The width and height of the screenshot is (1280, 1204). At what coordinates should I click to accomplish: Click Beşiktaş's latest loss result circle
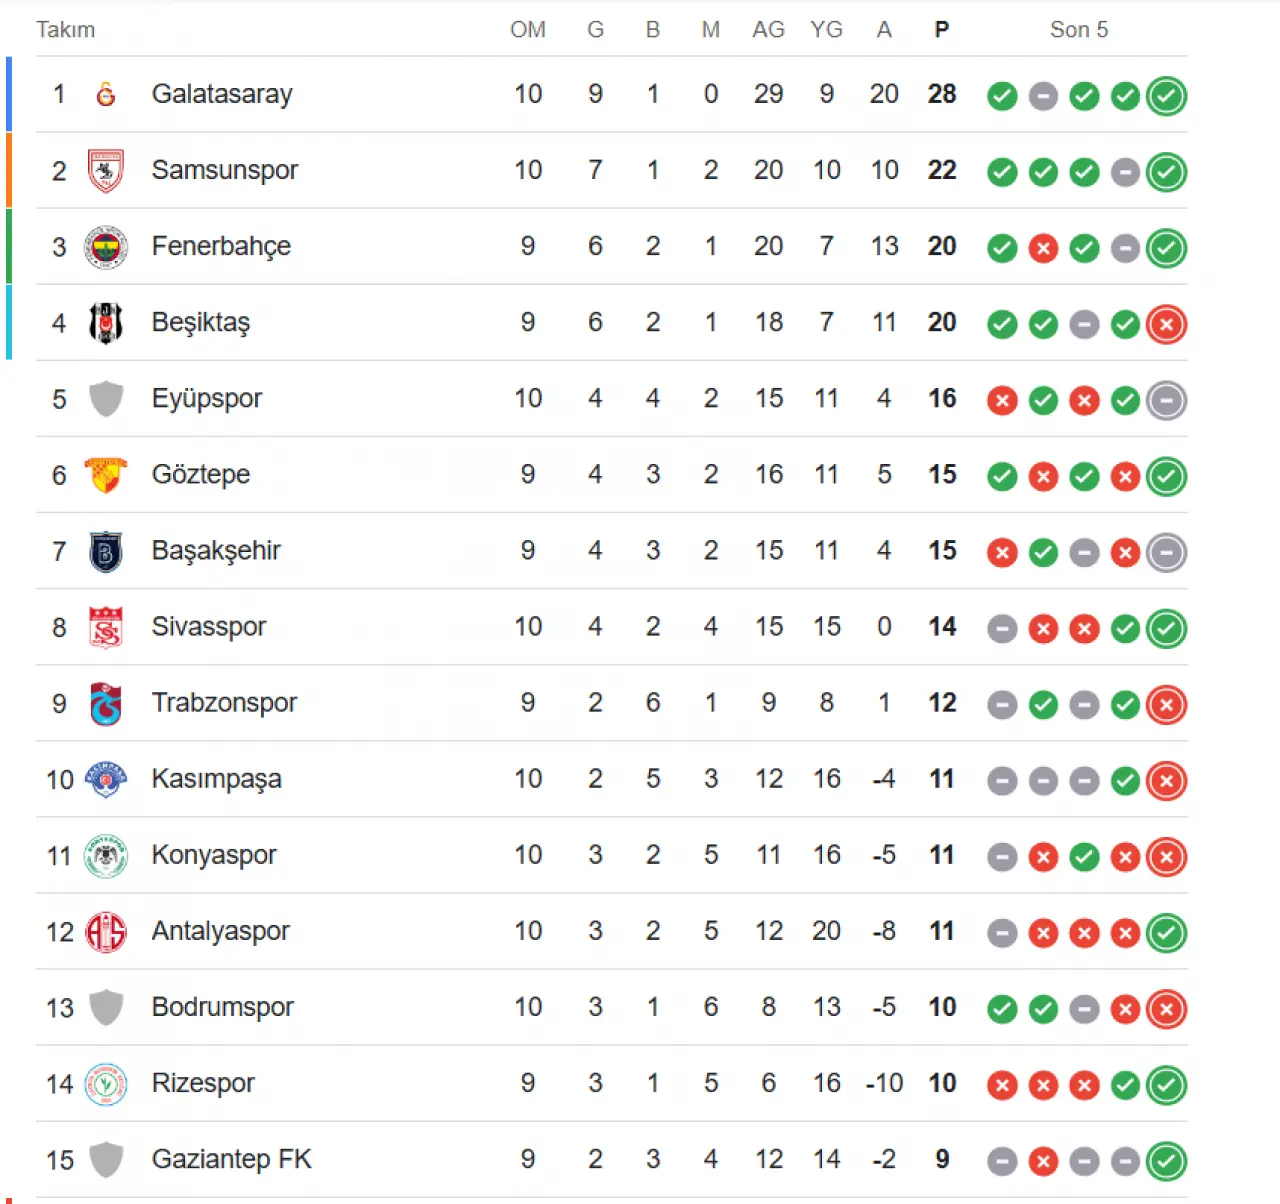[x=1166, y=324]
